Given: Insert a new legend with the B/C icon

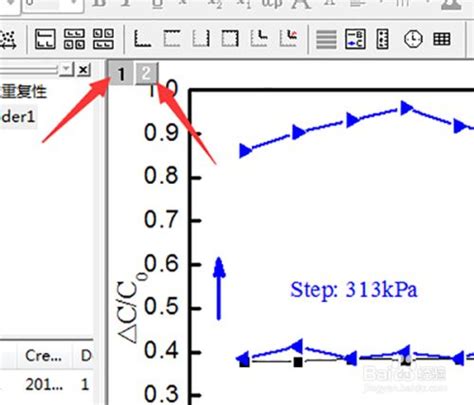Looking at the screenshot, I should (x=355, y=39).
